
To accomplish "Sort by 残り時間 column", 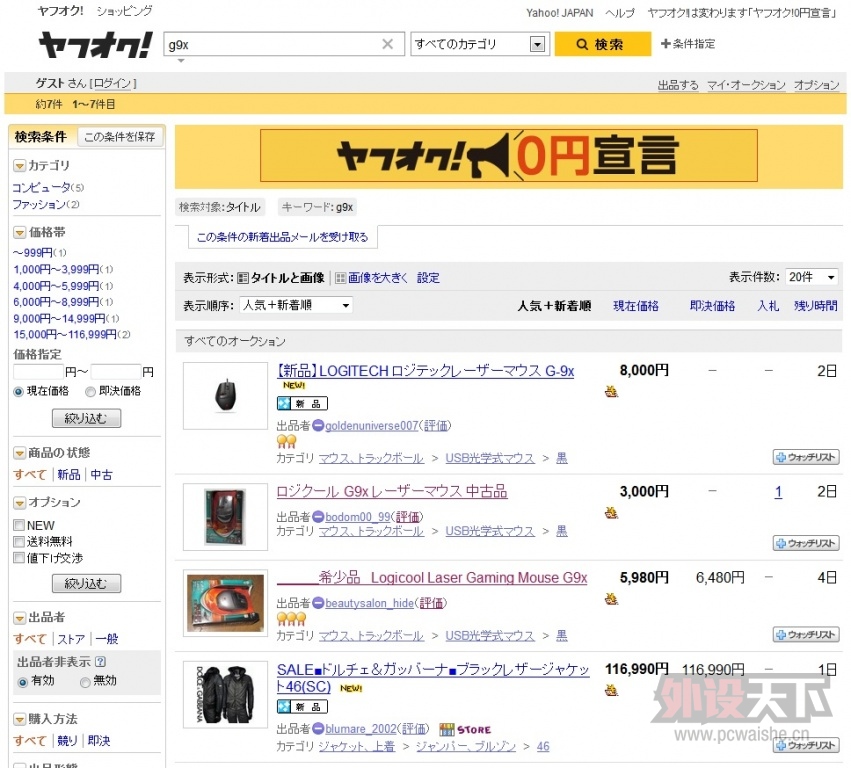I will [x=815, y=306].
